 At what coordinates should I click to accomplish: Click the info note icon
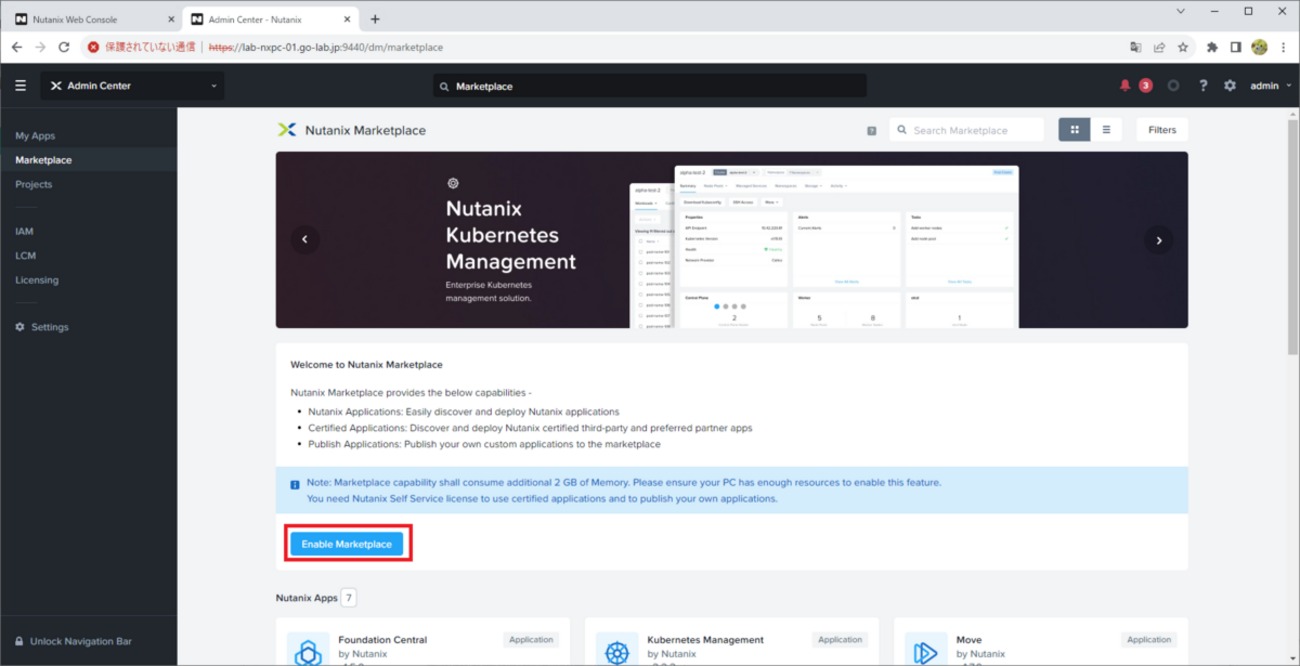pos(295,485)
